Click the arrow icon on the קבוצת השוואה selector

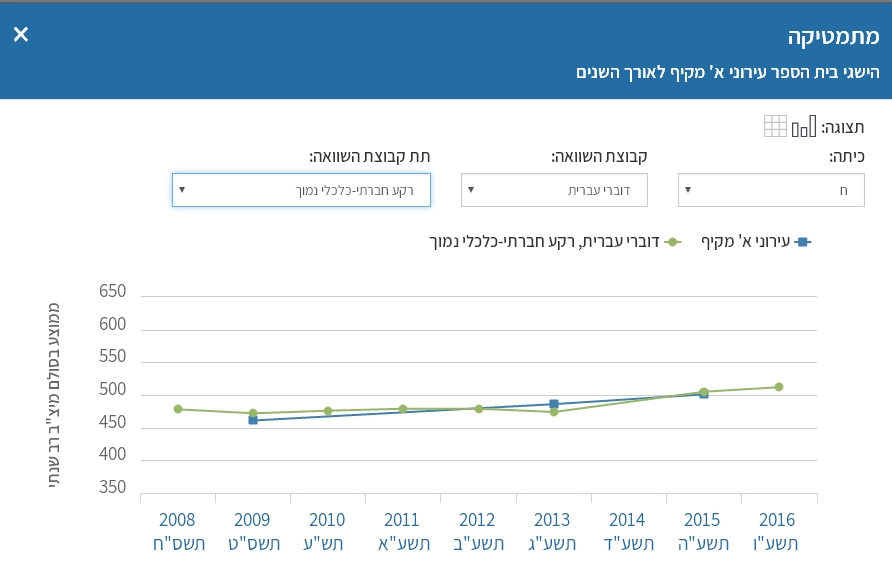(470, 190)
